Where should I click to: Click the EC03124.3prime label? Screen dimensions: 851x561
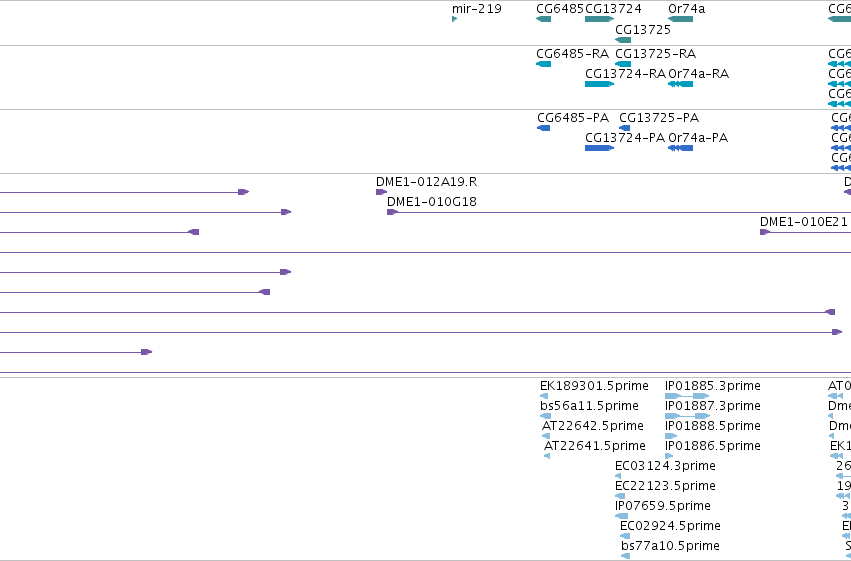665,466
